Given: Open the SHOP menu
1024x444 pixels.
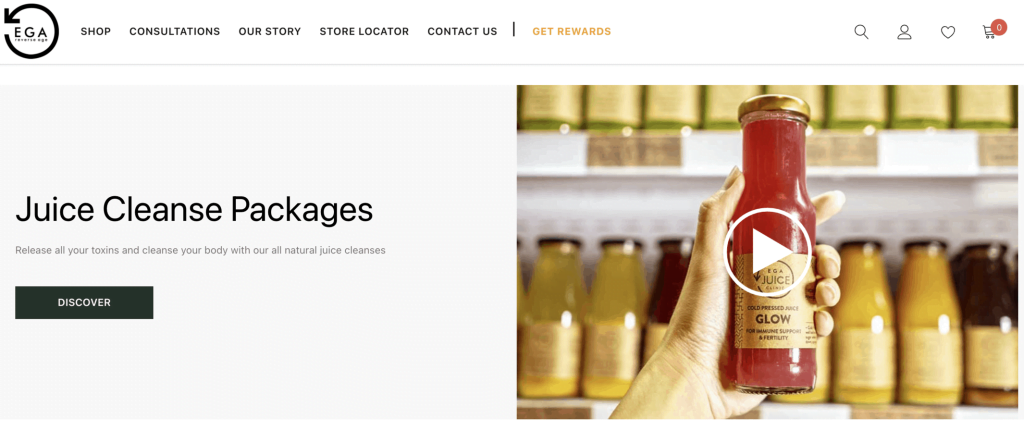Looking at the screenshot, I should (95, 31).
